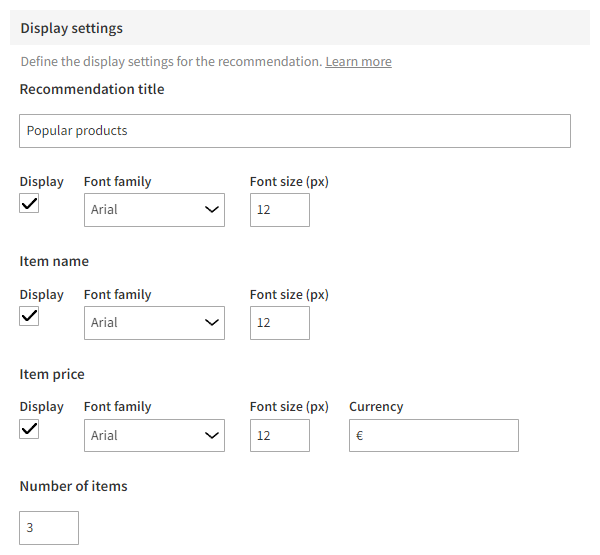Uncheck Display for Recommendation title
Image resolution: width=600 pixels, height=555 pixels.
[x=30, y=204]
